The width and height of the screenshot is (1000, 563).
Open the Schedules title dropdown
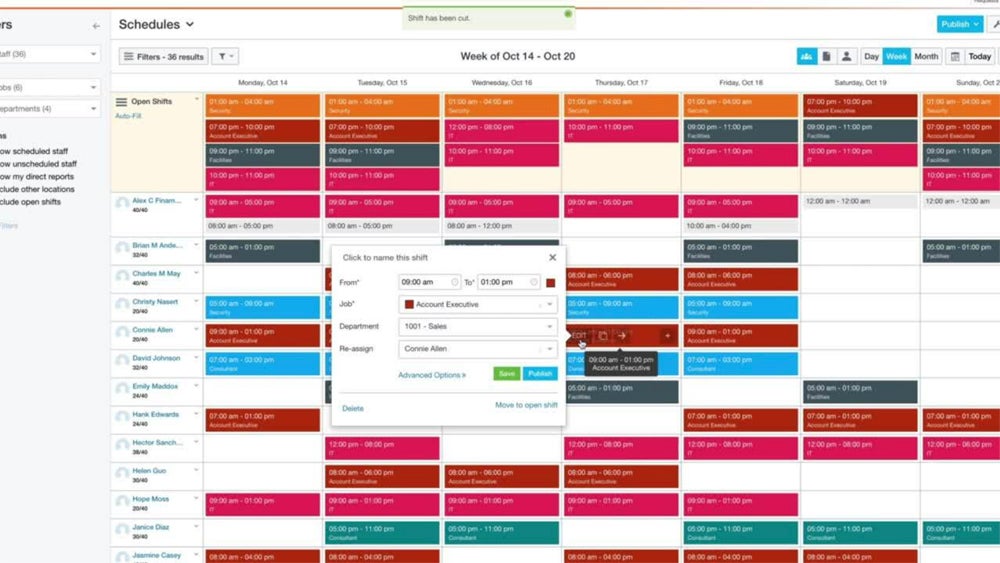pyautogui.click(x=156, y=24)
